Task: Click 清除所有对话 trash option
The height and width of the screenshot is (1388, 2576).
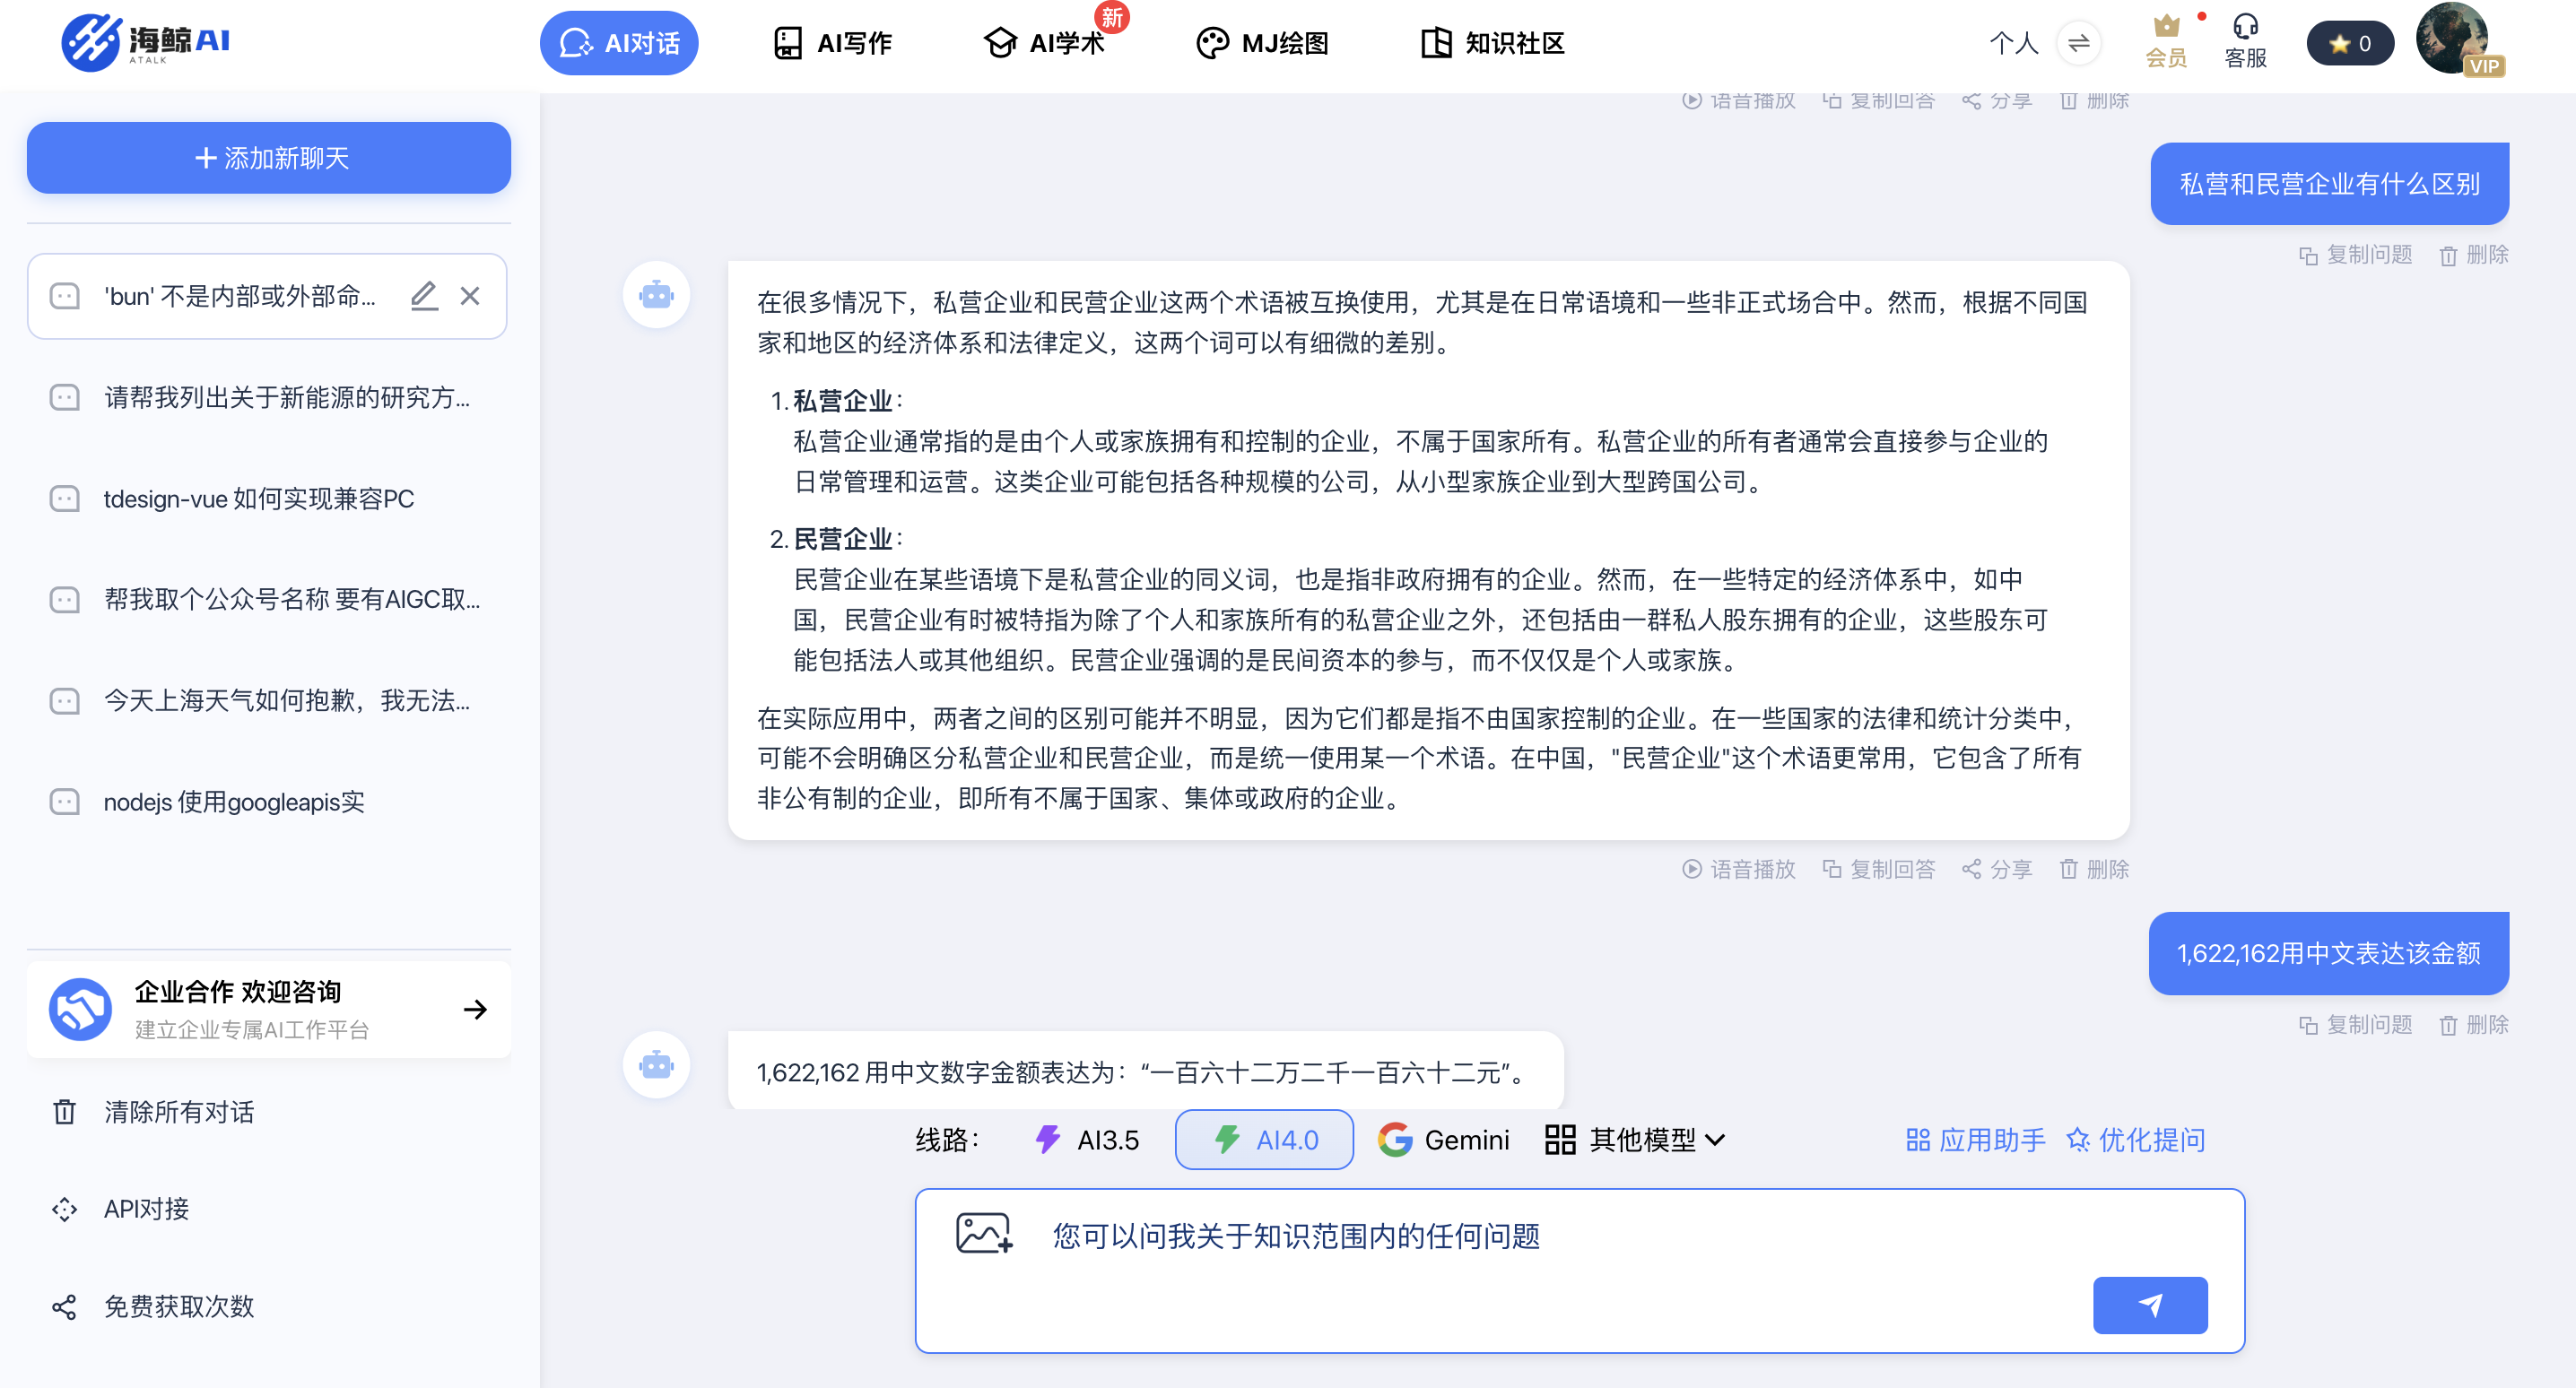Action: 155,1112
